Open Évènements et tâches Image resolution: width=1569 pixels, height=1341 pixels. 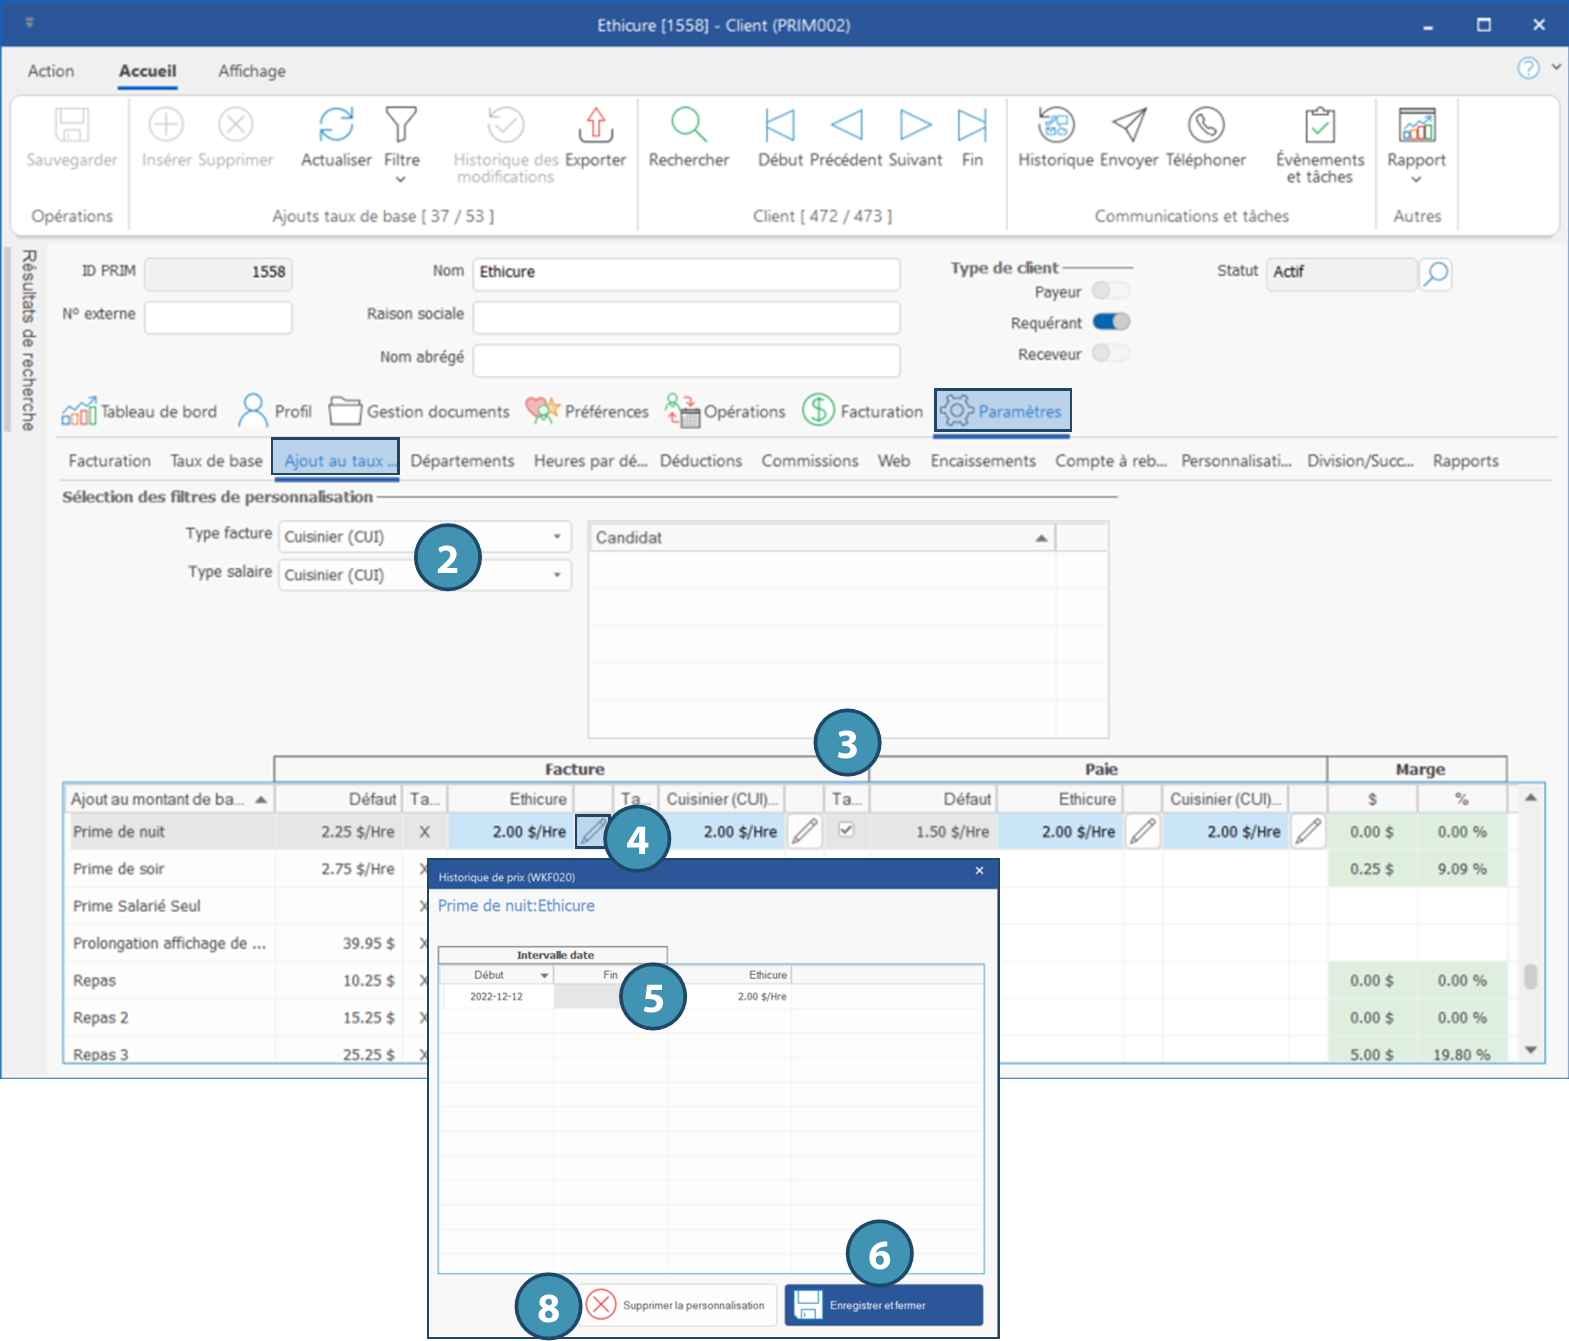point(1319,126)
